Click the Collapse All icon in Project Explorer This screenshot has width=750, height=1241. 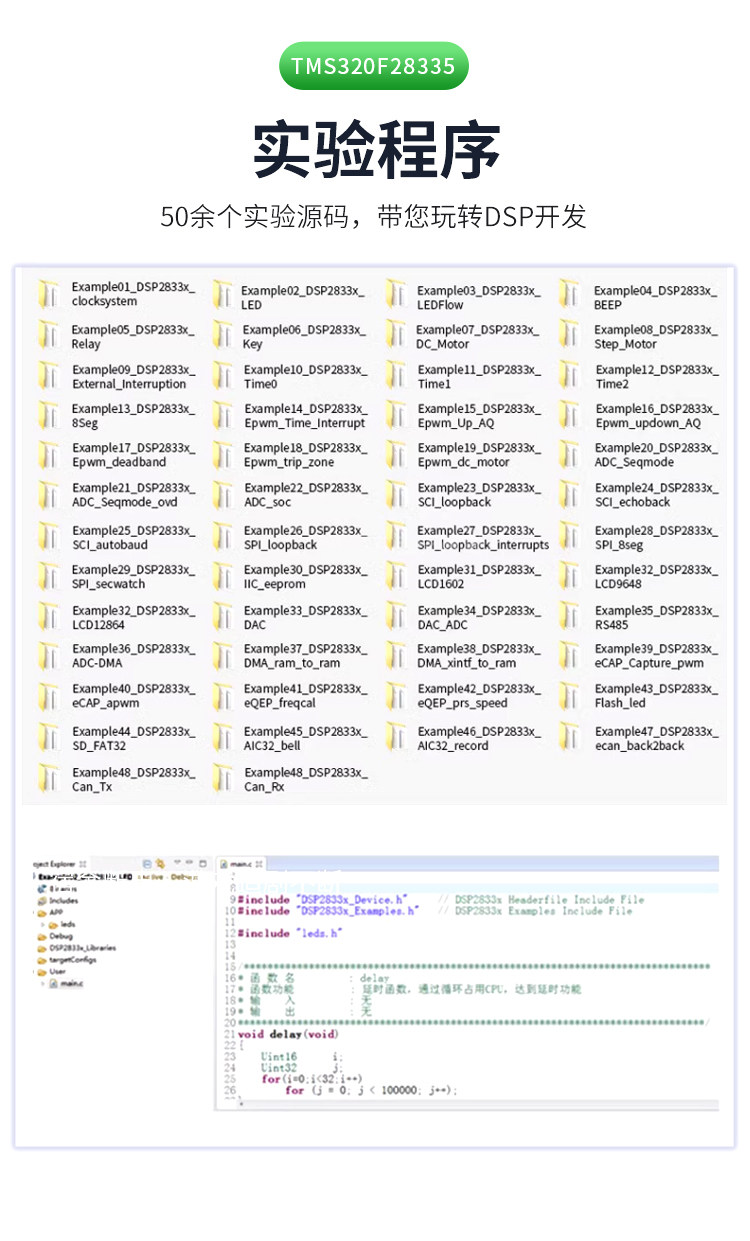click(147, 863)
